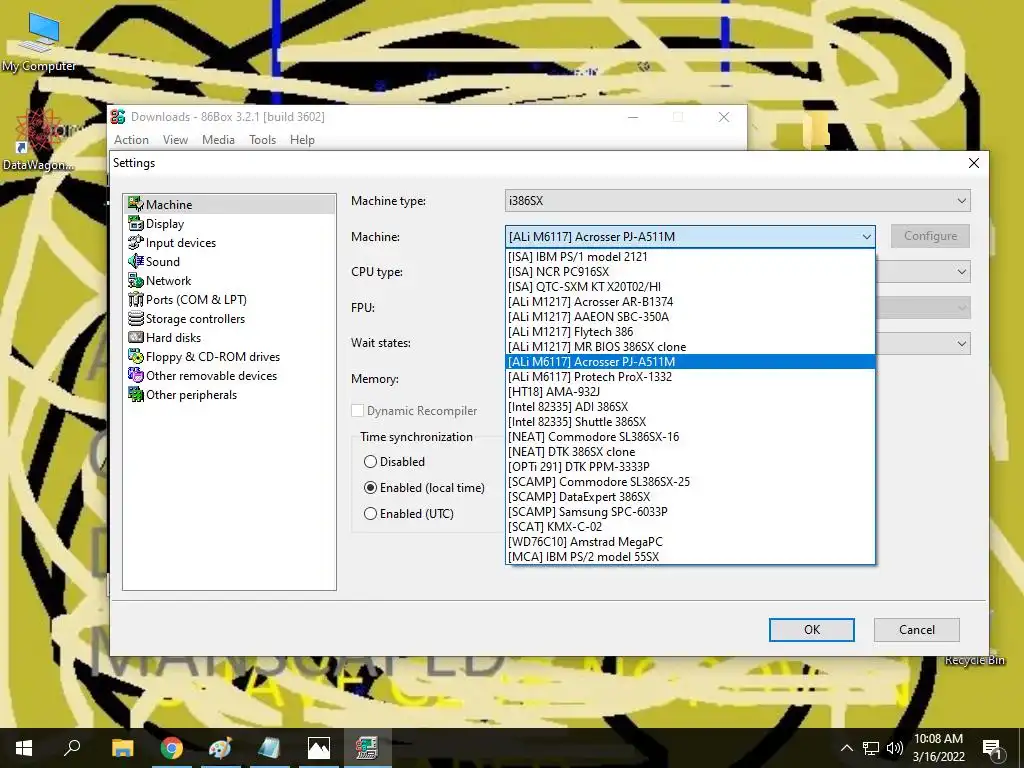Open the Windows Start menu
This screenshot has height=768, width=1024.
24,748
